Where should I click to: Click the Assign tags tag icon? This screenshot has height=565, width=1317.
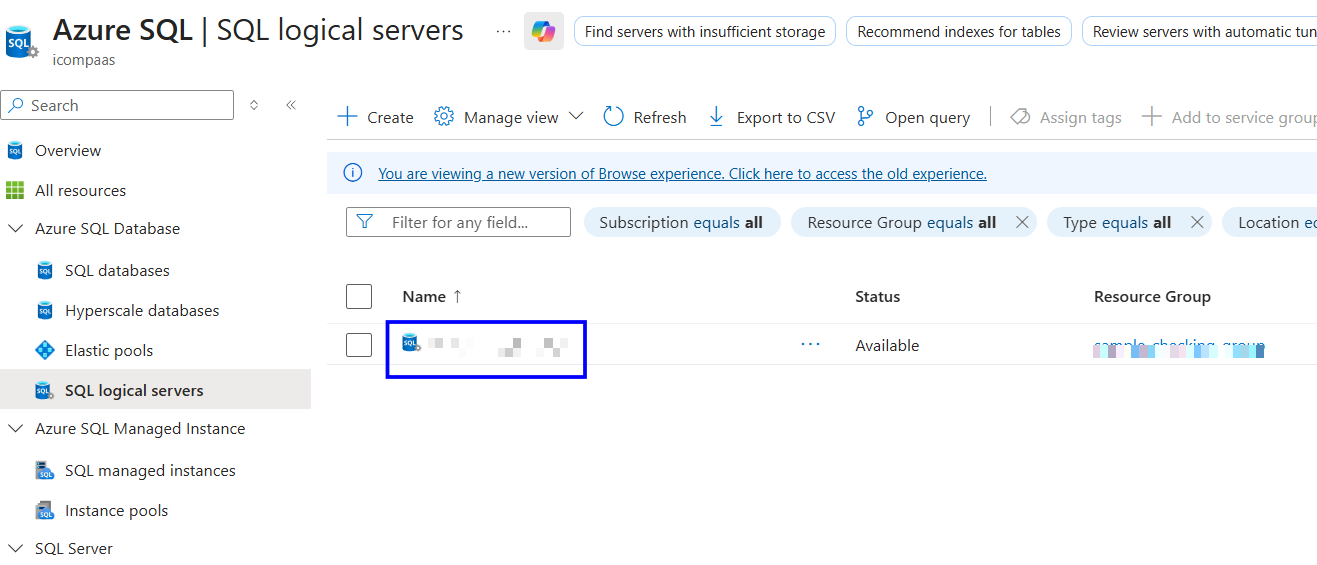click(x=1020, y=117)
